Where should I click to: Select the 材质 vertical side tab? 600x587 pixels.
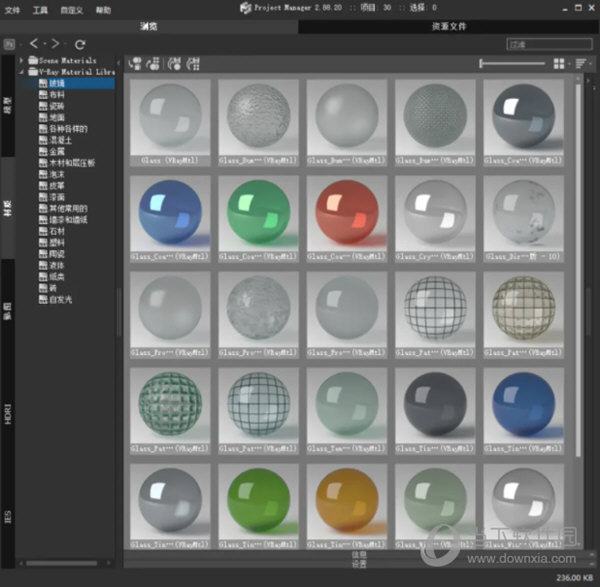point(8,208)
